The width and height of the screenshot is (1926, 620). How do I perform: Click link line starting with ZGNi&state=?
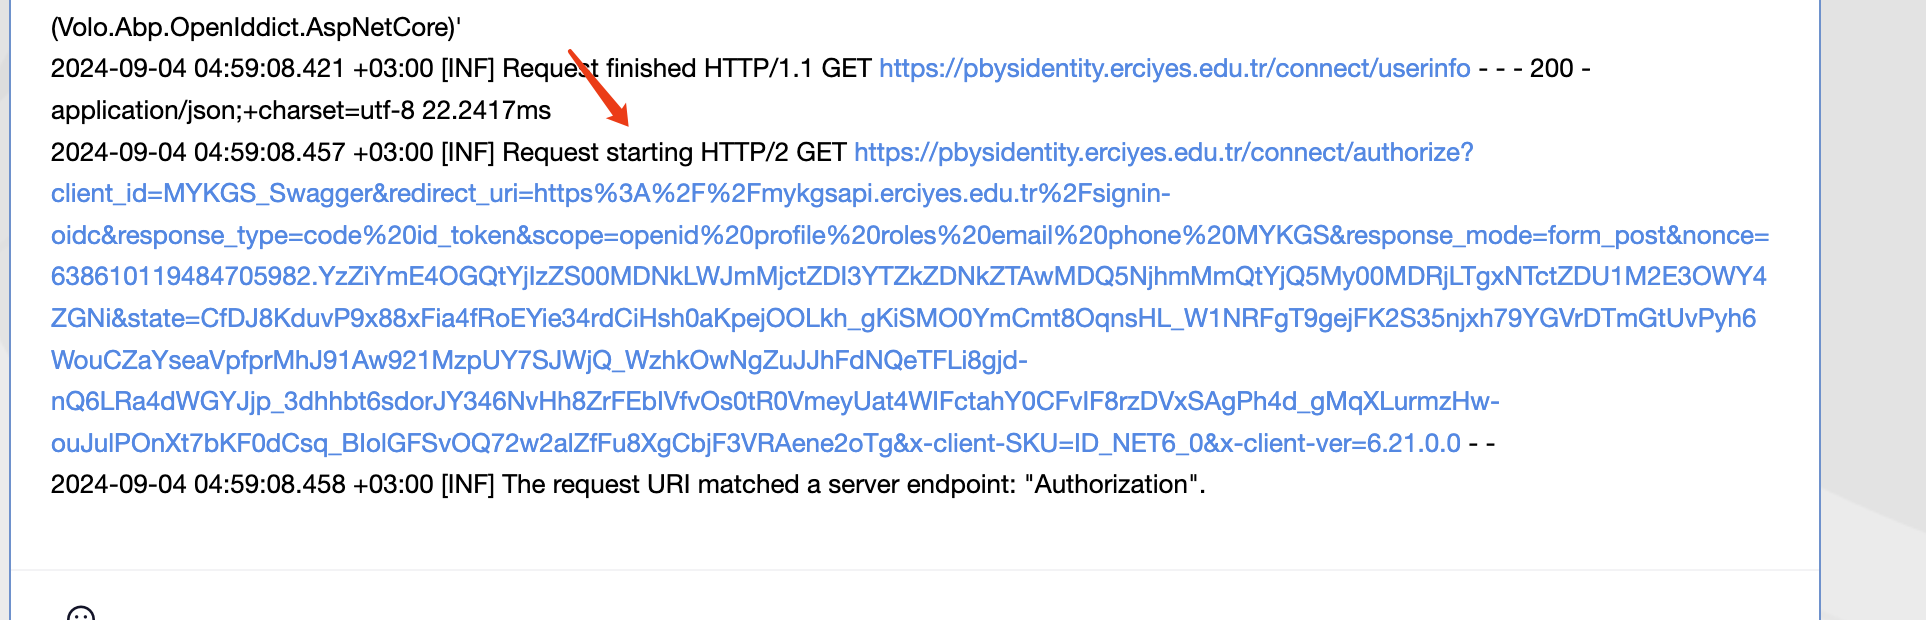[x=903, y=318]
